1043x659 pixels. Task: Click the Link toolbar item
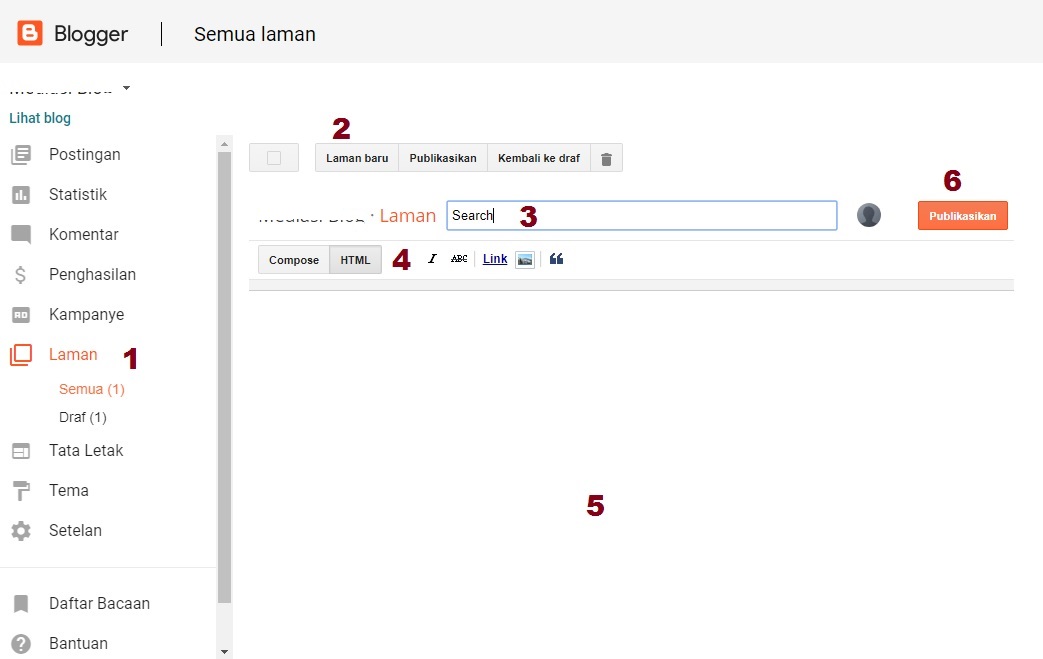pyautogui.click(x=495, y=259)
